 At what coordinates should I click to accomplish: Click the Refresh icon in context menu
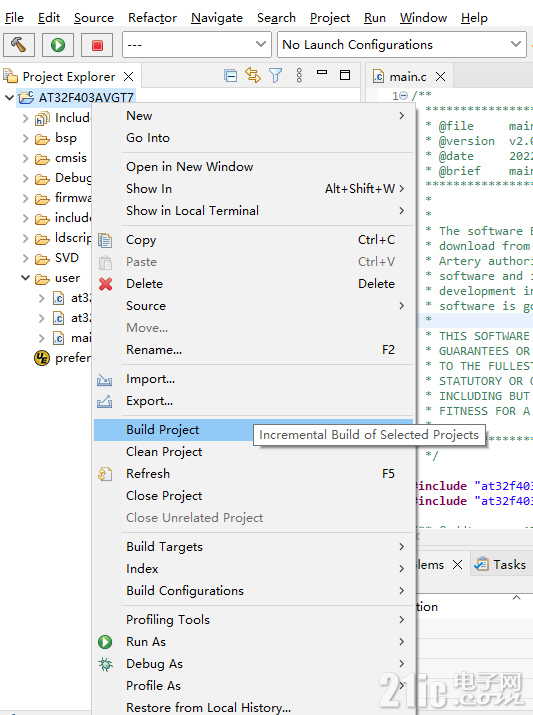105,474
